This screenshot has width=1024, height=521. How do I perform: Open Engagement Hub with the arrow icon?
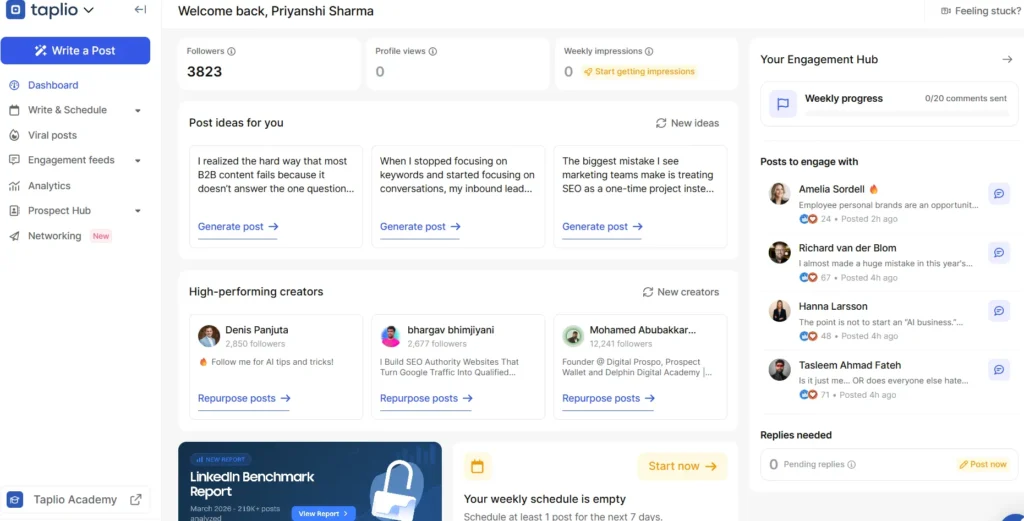pos(1007,59)
